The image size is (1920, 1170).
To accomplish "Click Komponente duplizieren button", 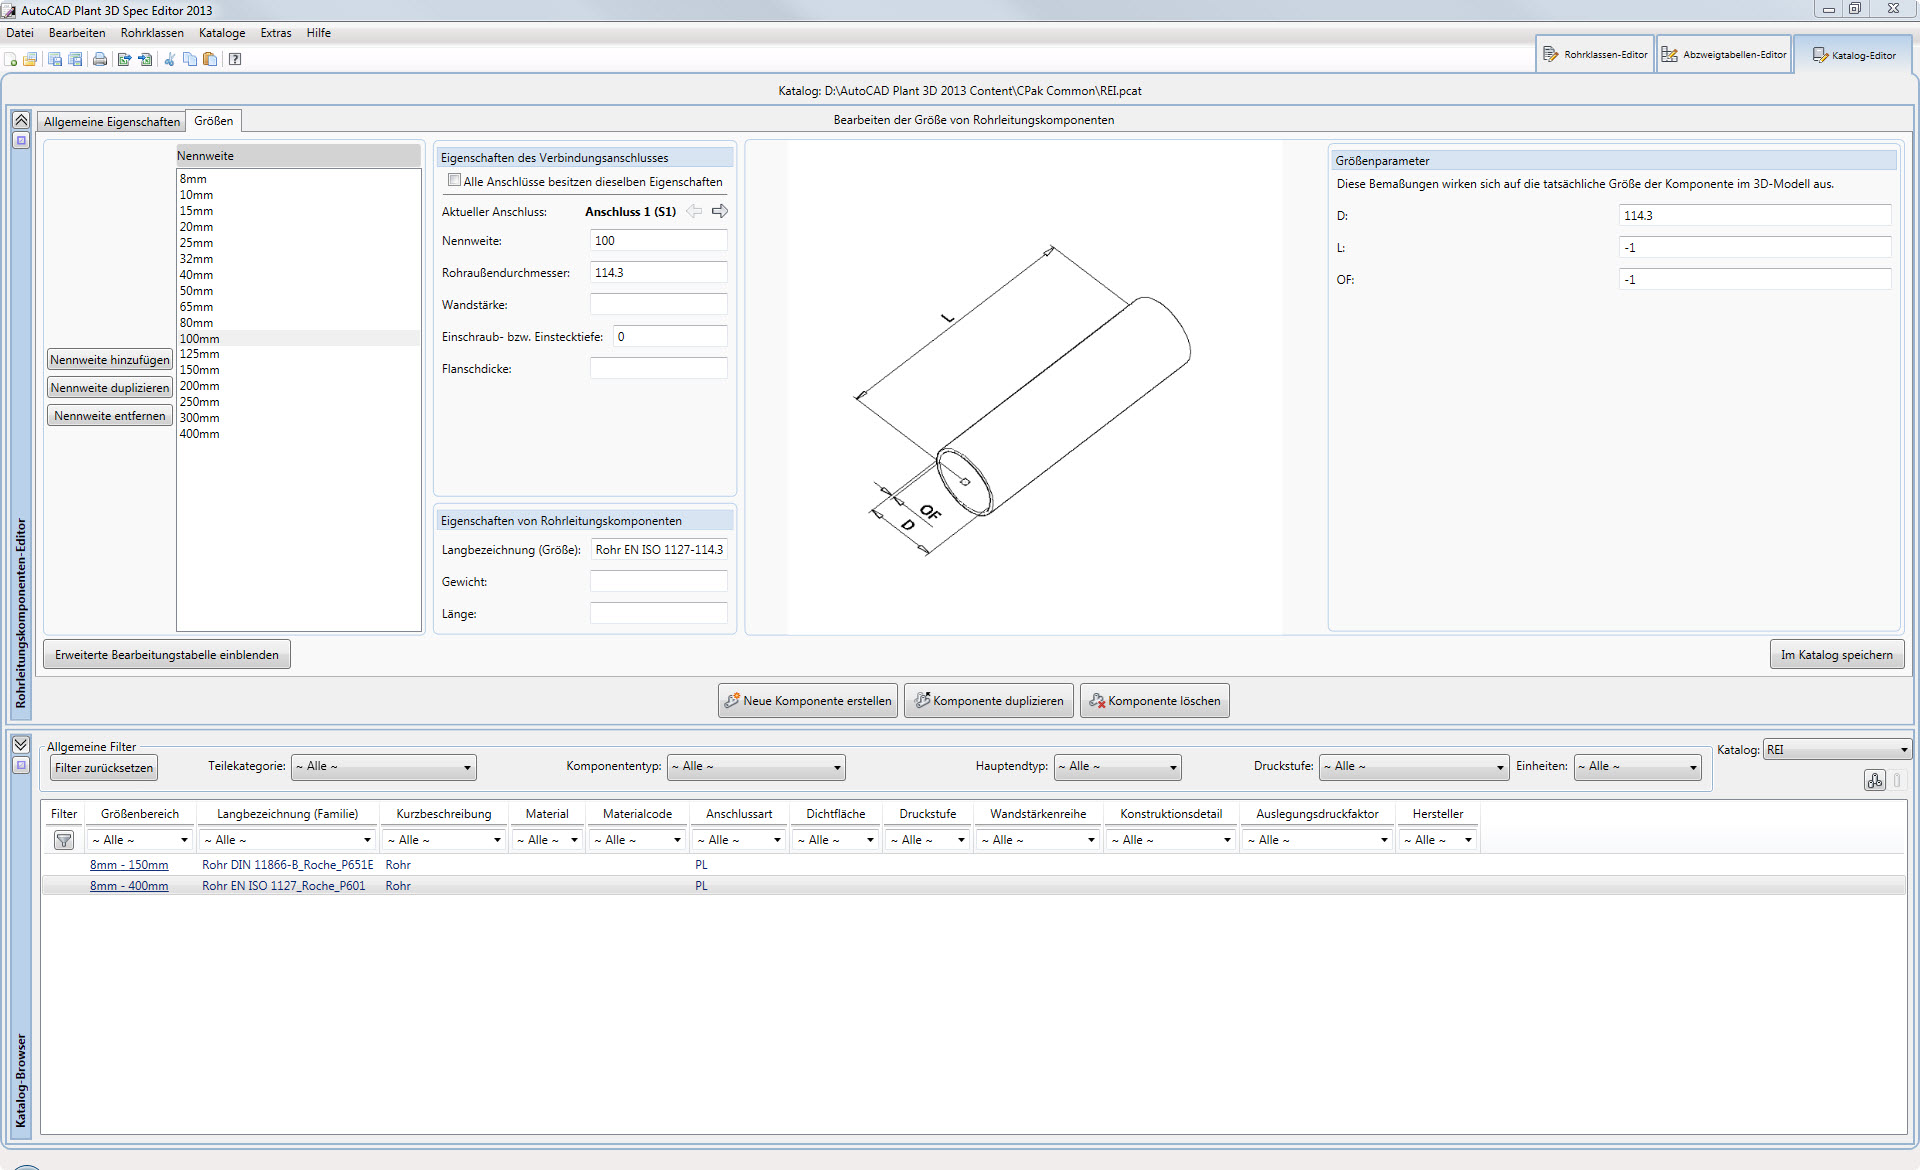I will 989,701.
